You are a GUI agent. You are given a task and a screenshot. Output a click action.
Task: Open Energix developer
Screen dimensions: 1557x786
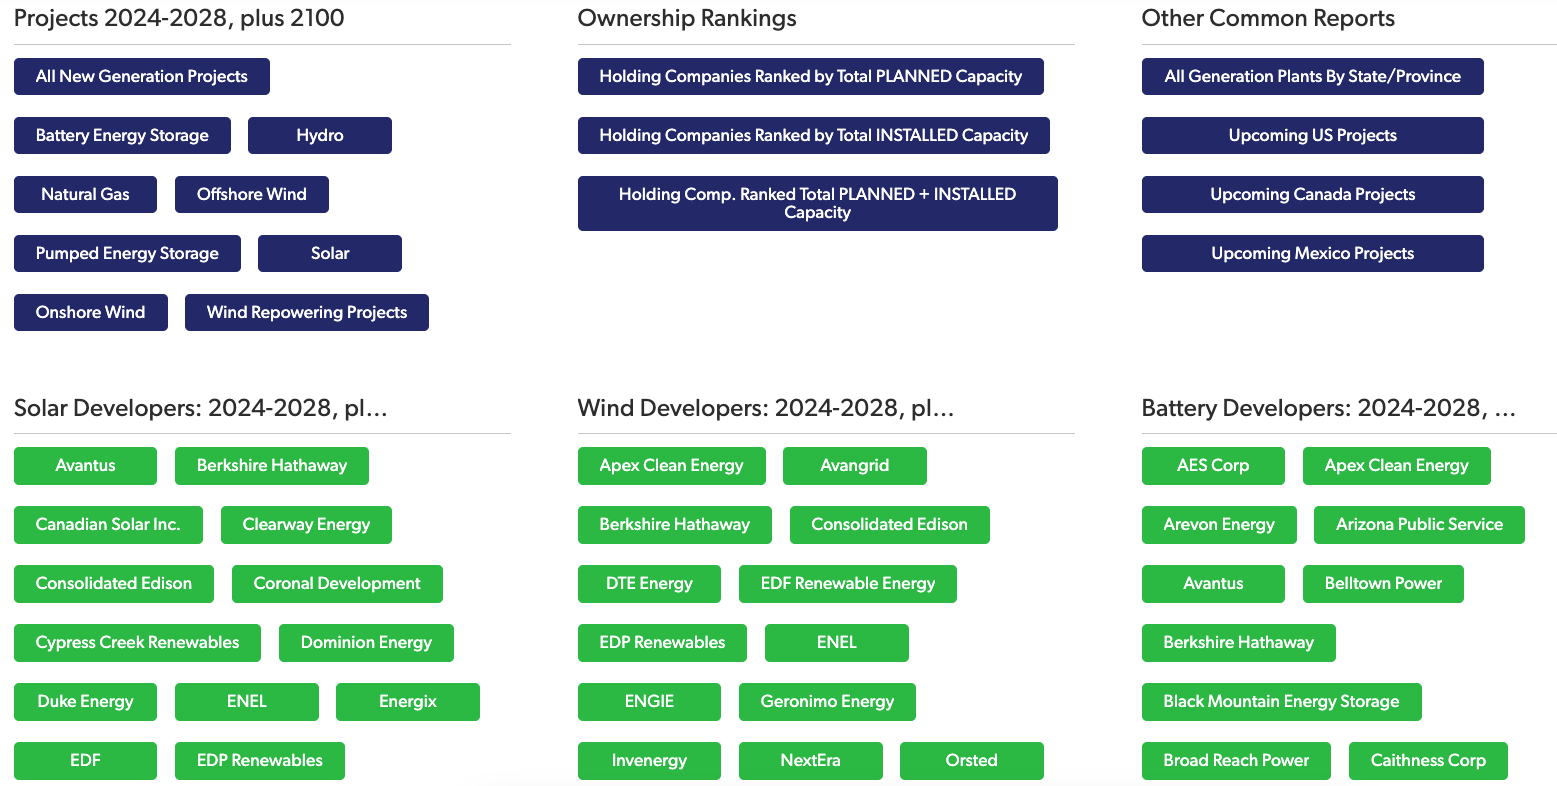[x=408, y=701]
